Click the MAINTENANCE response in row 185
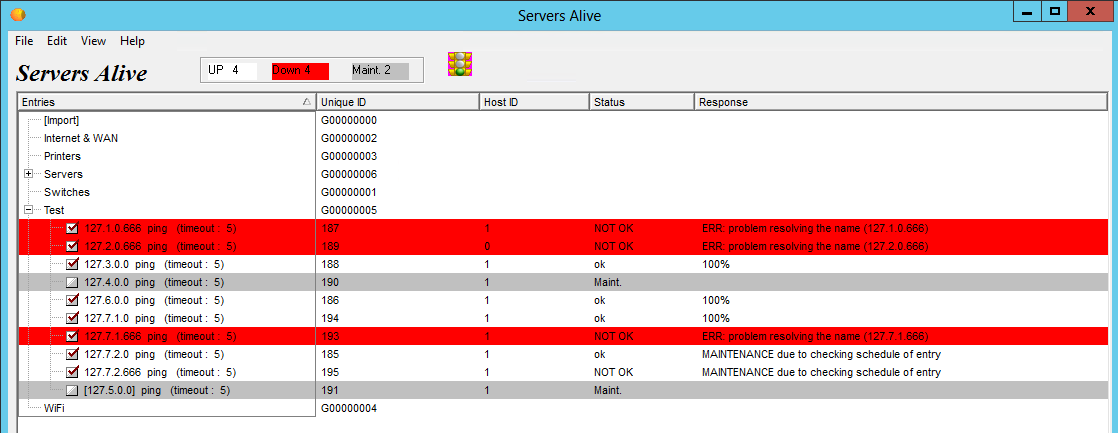The width and height of the screenshot is (1118, 433). pyautogui.click(x=821, y=354)
